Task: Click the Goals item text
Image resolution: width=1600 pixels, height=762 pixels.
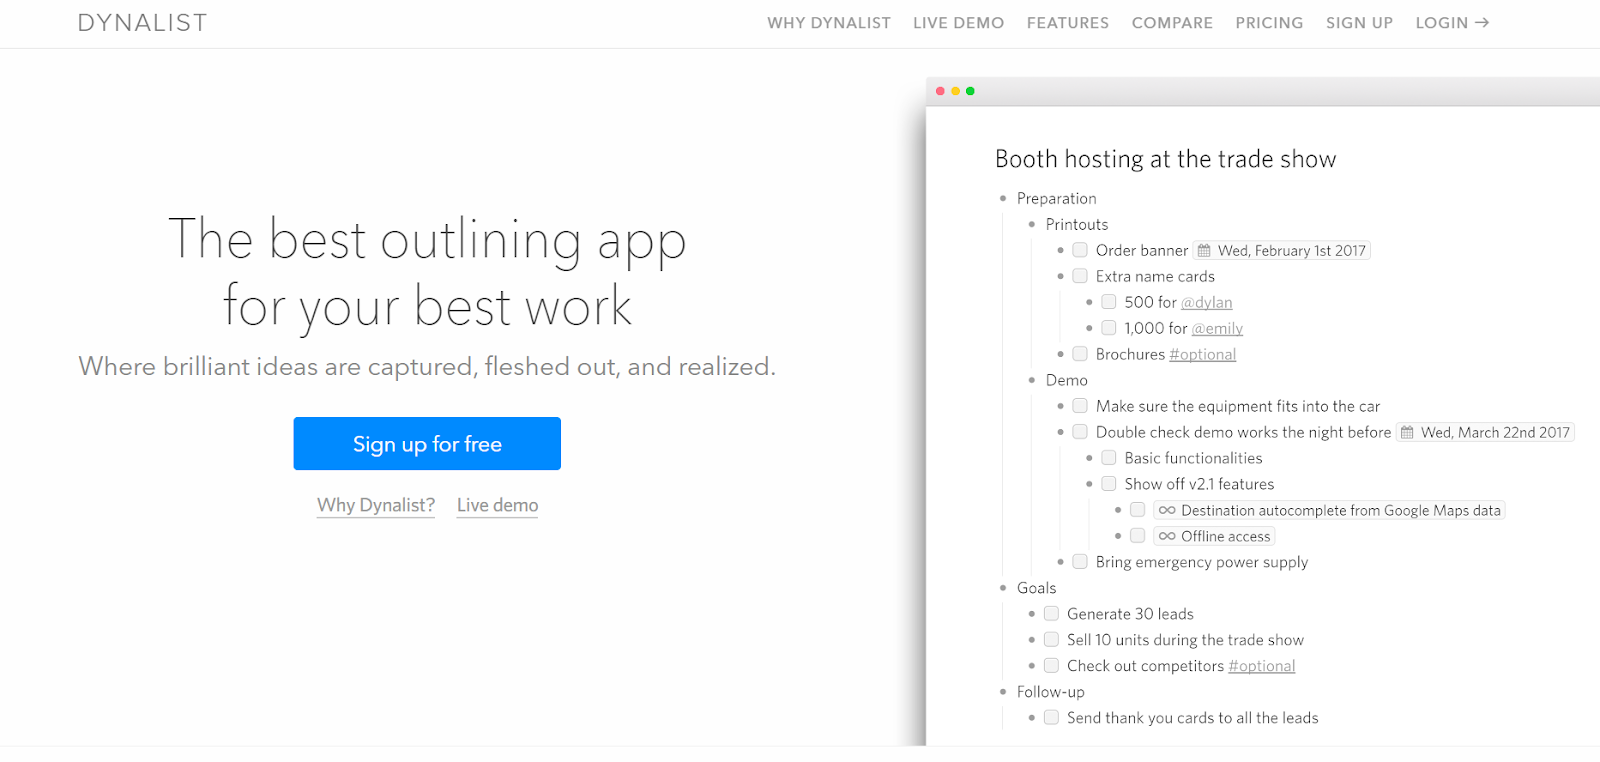Action: click(1037, 589)
